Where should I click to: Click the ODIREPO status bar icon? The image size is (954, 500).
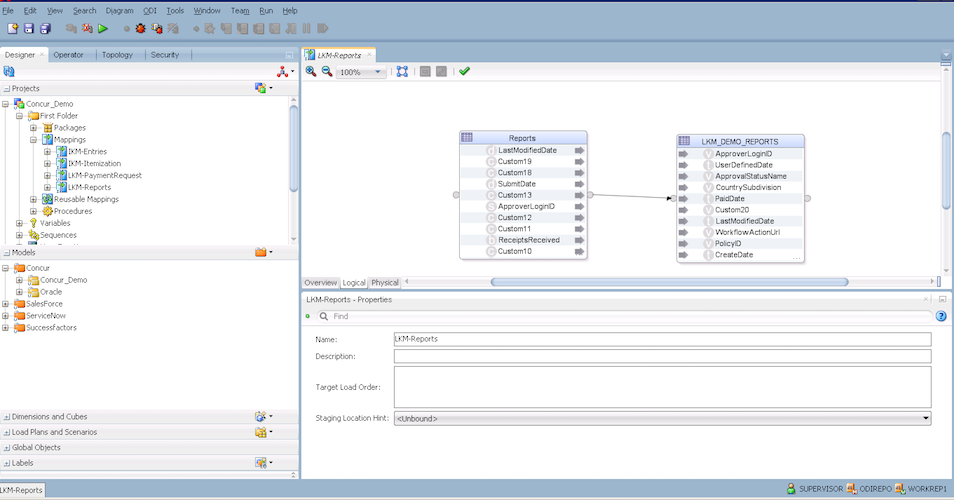pos(852,488)
